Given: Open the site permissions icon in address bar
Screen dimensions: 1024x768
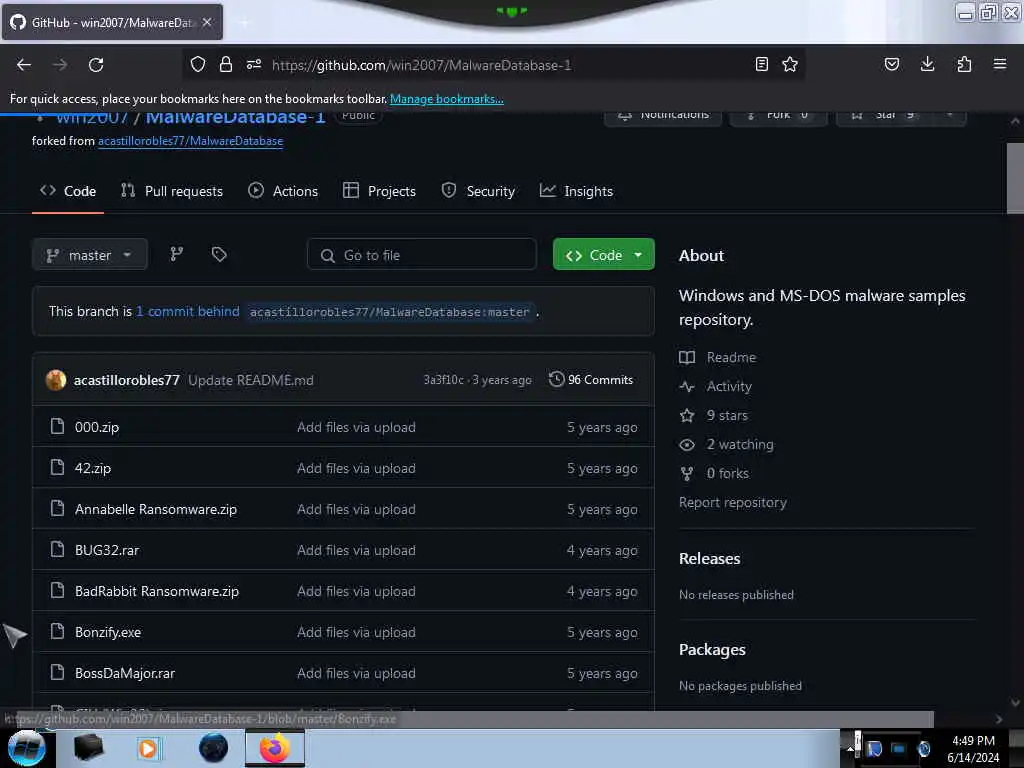Looking at the screenshot, I should (254, 64).
